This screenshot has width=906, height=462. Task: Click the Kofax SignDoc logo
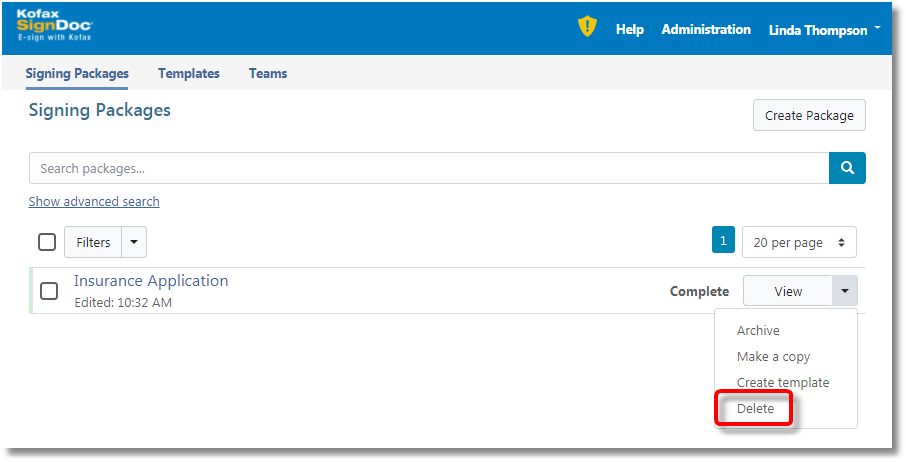tap(55, 26)
